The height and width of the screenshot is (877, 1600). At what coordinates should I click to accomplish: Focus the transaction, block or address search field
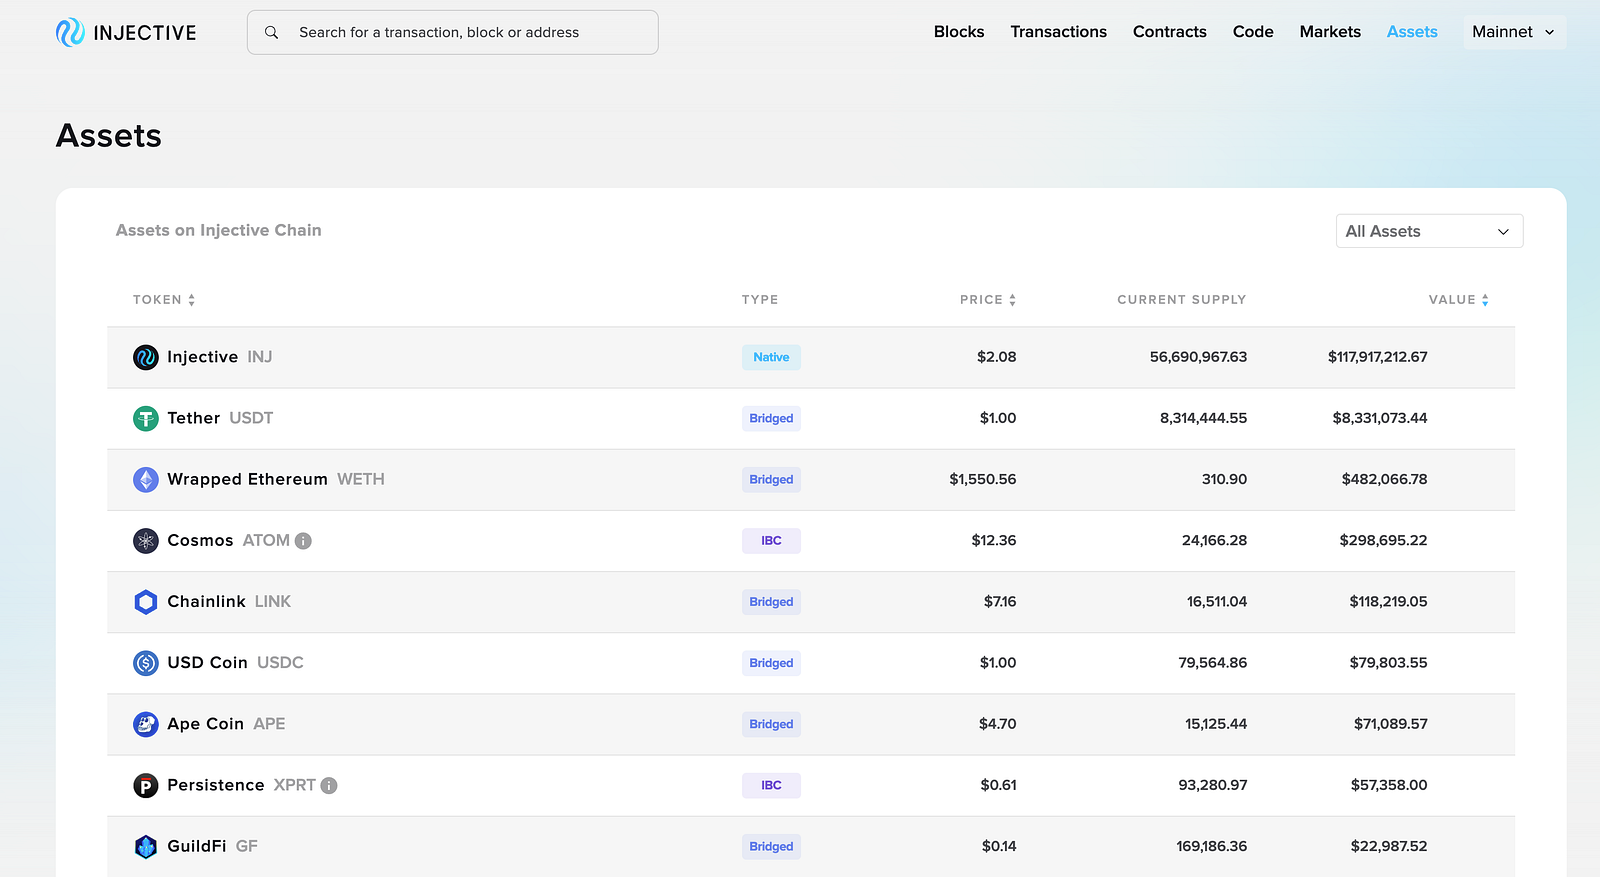tap(453, 33)
